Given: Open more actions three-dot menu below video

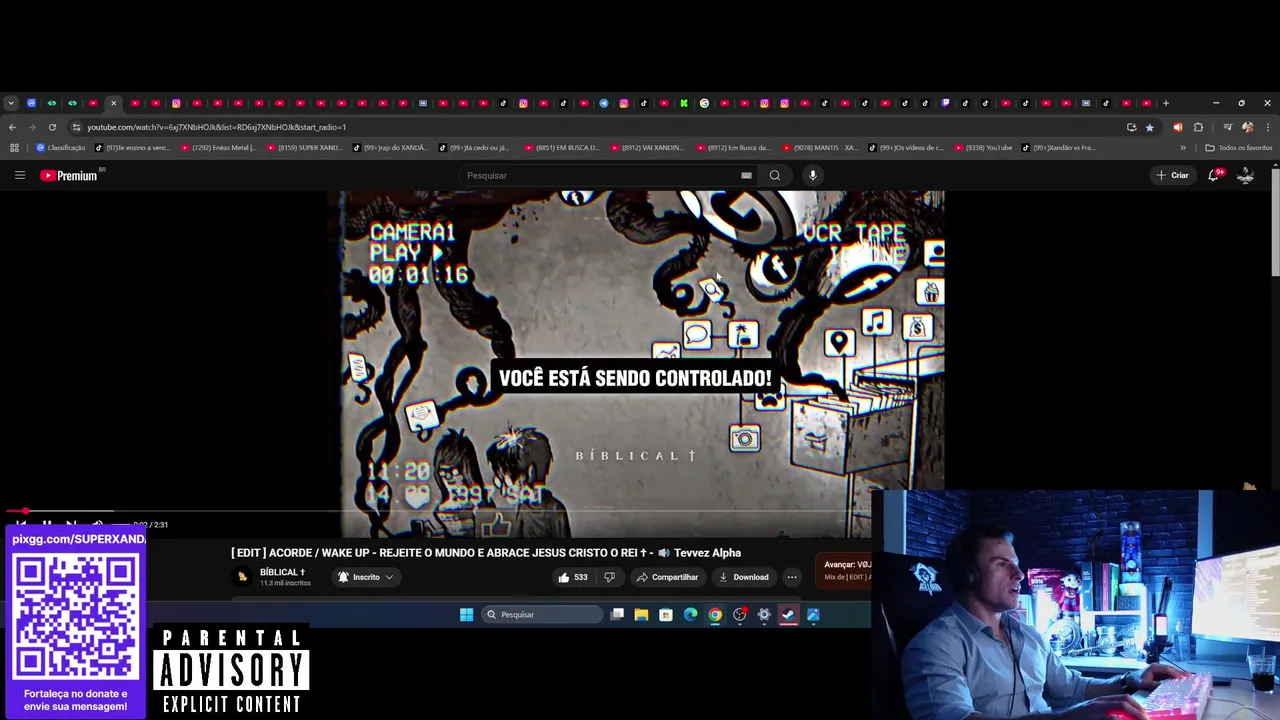Looking at the screenshot, I should tap(791, 577).
